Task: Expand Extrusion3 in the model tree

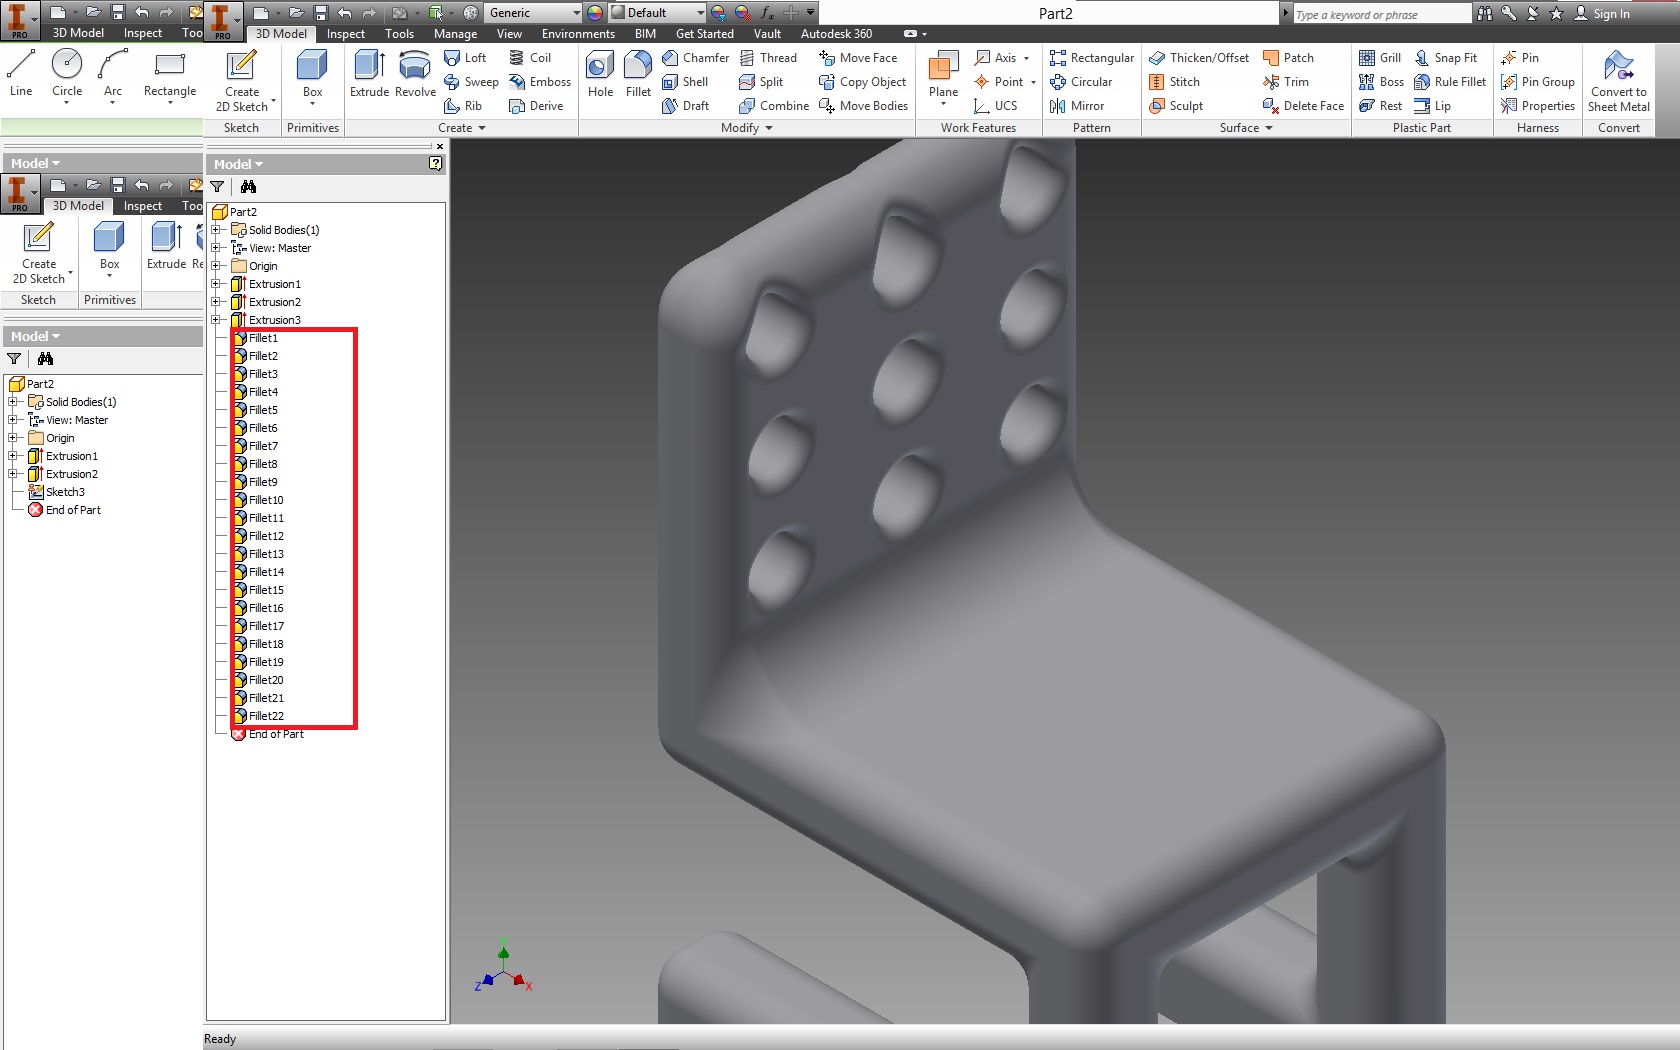Action: (x=216, y=320)
